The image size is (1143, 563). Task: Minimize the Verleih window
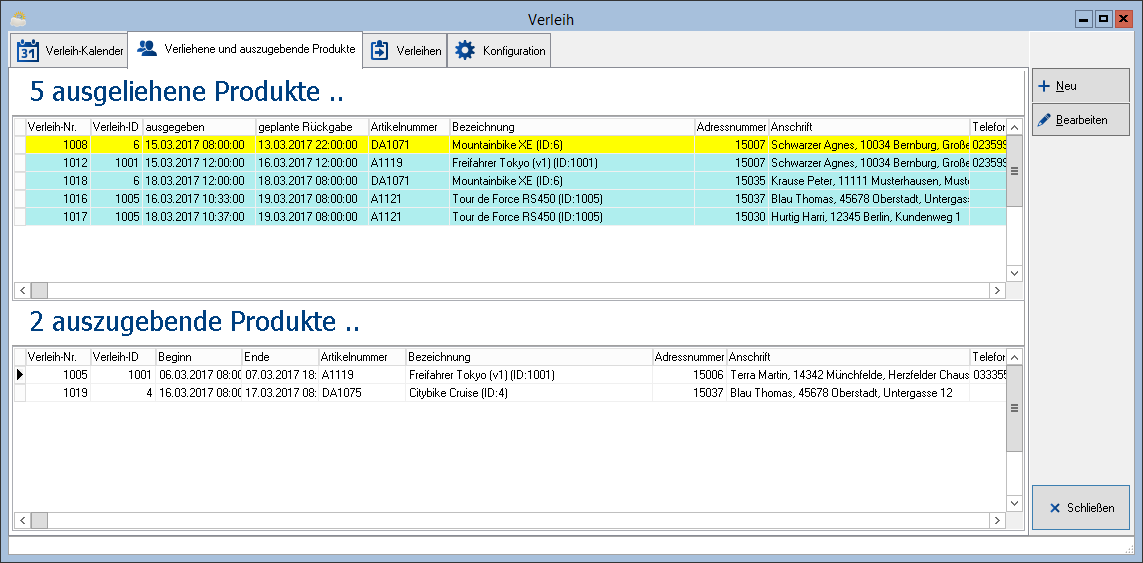pos(1085,20)
